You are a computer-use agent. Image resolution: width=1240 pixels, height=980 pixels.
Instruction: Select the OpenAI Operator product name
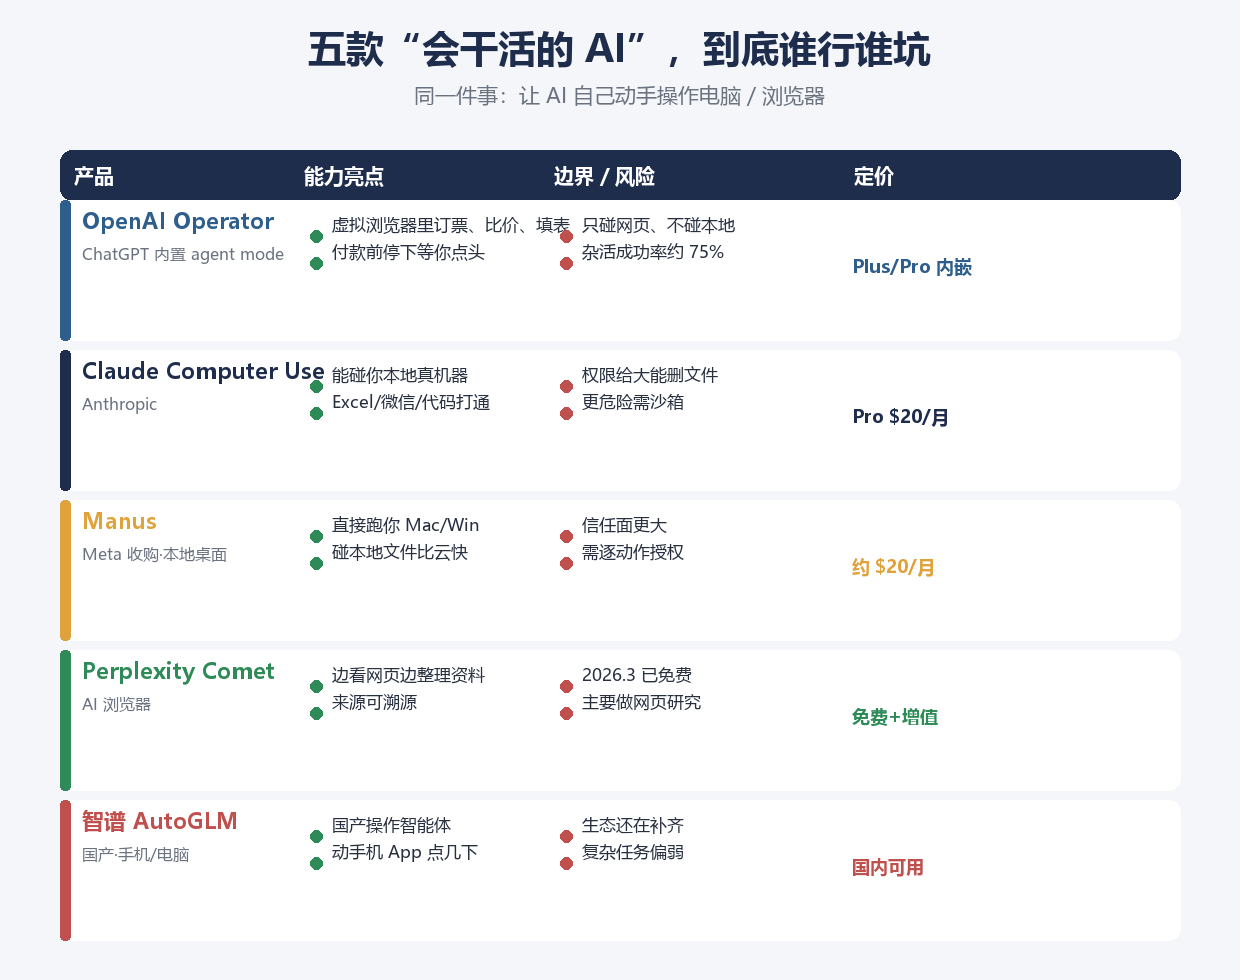tap(178, 222)
